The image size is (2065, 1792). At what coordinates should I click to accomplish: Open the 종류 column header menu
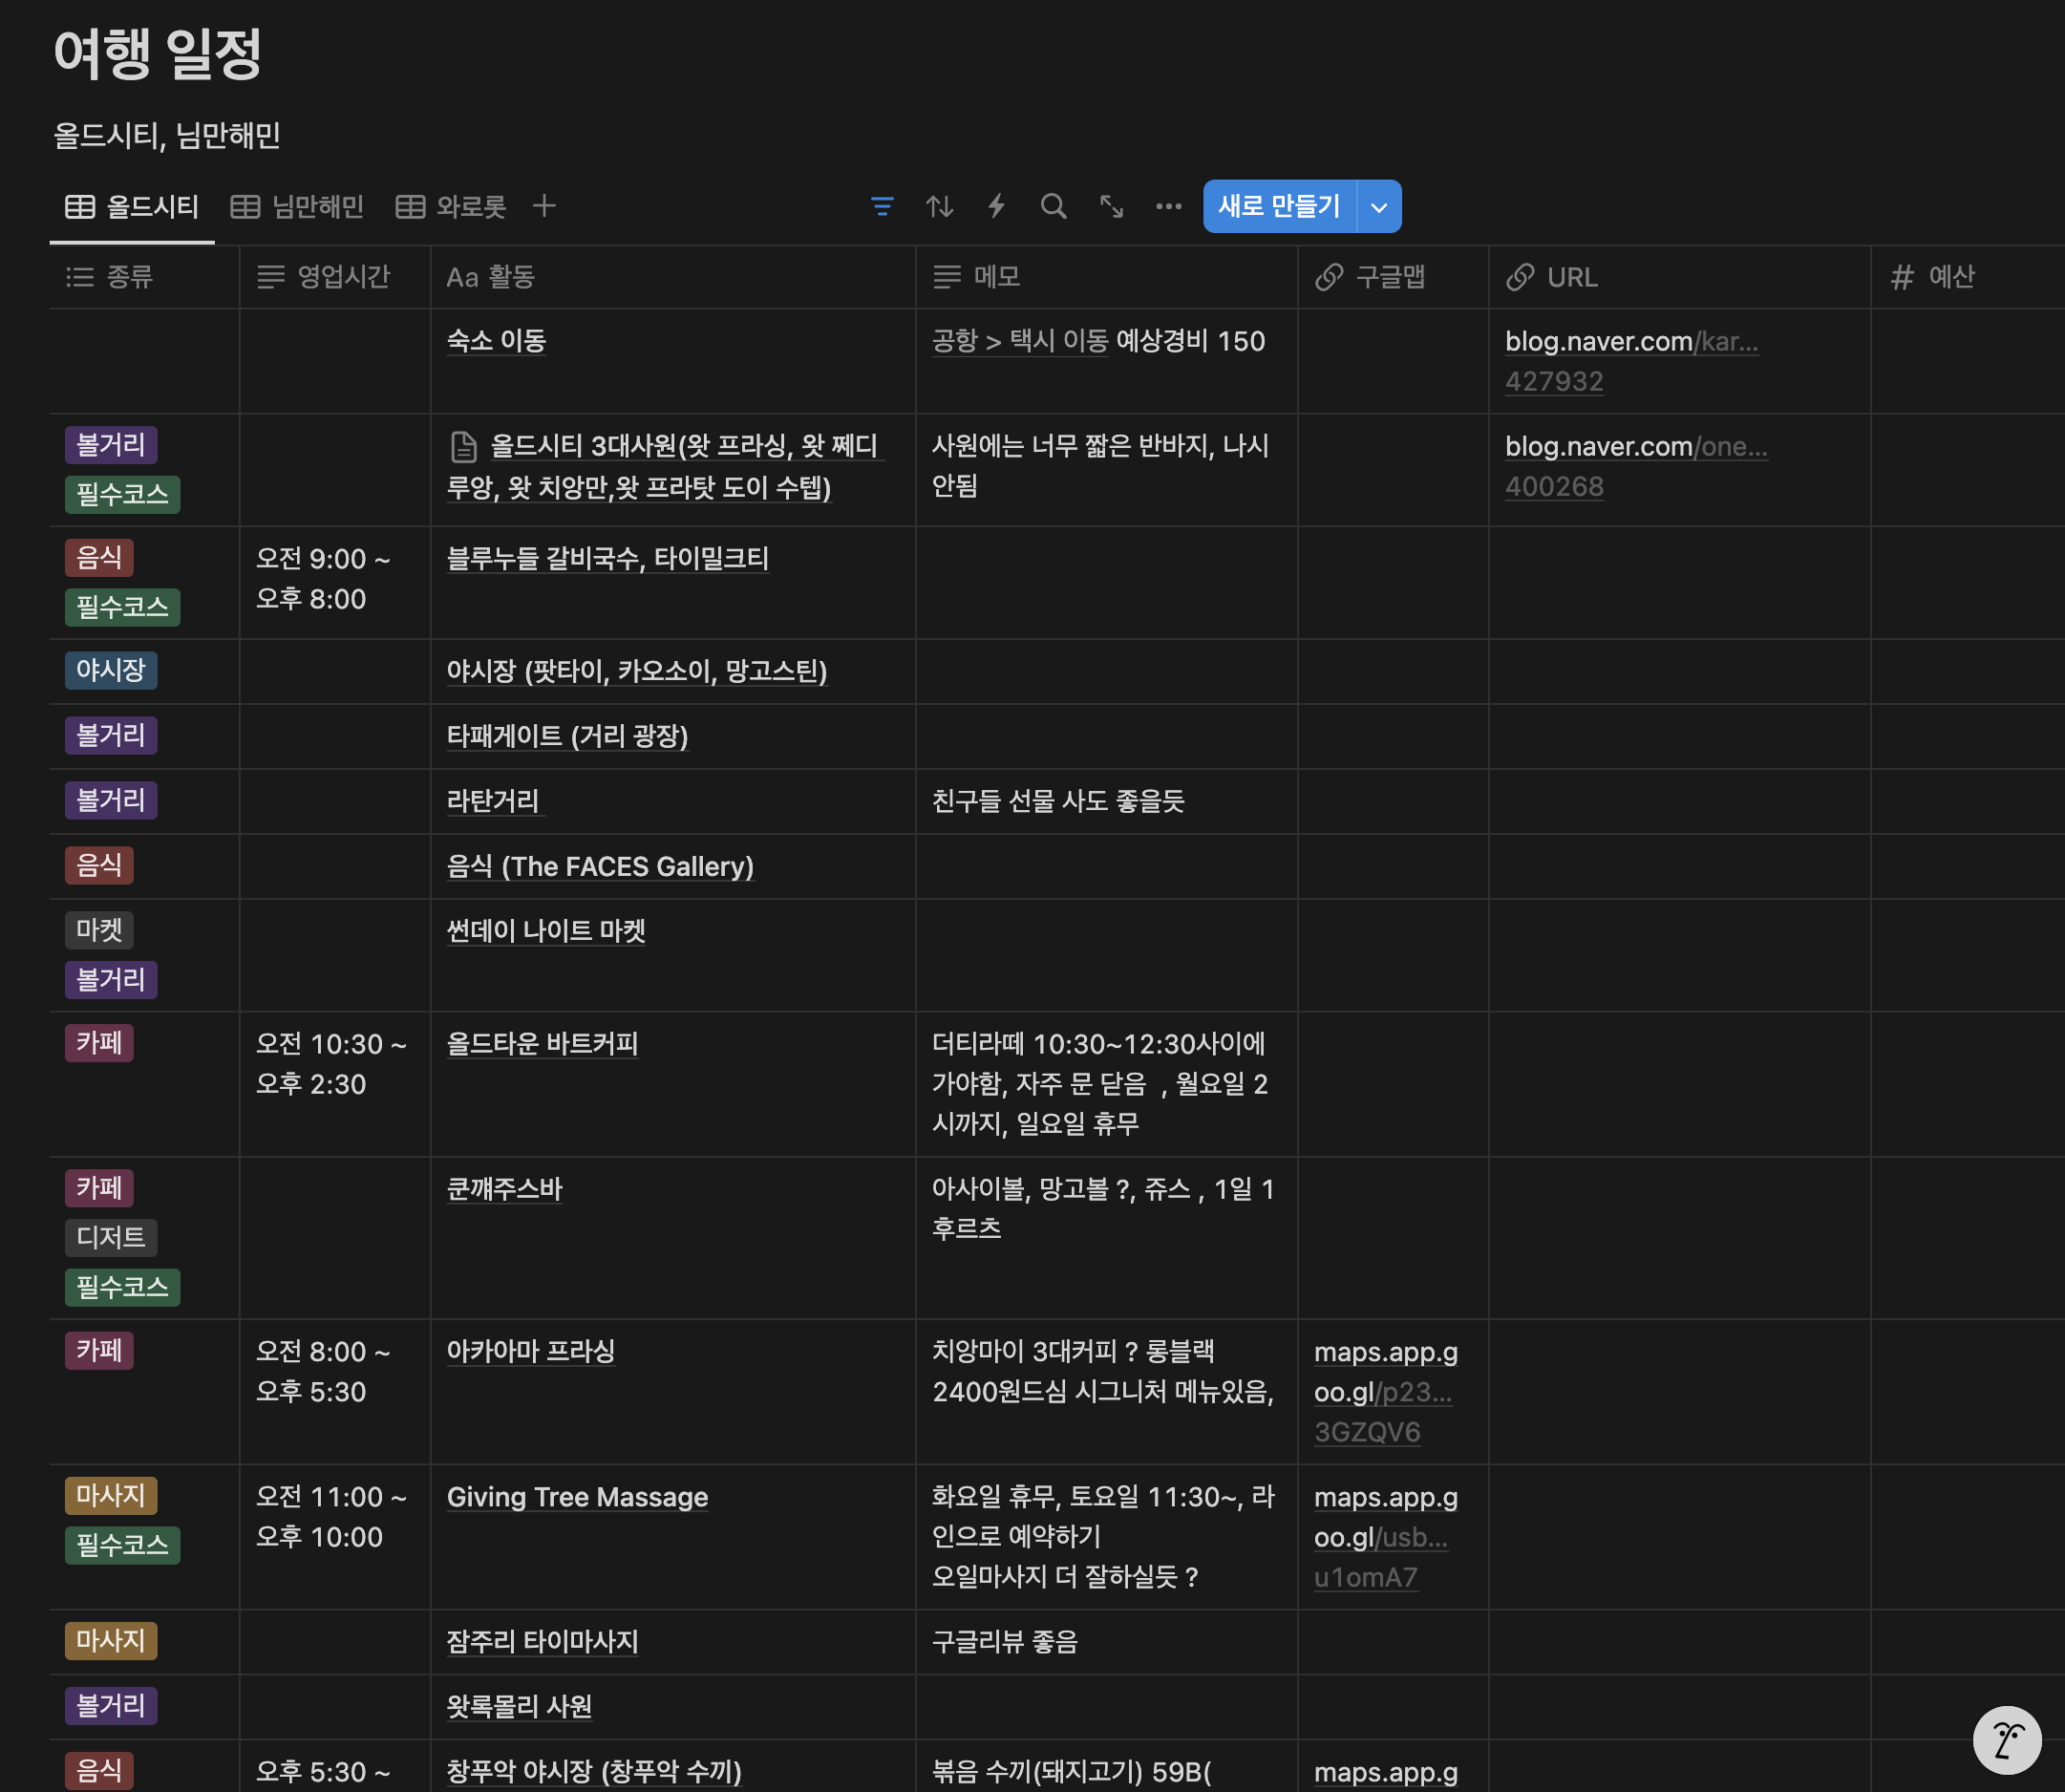[x=129, y=277]
